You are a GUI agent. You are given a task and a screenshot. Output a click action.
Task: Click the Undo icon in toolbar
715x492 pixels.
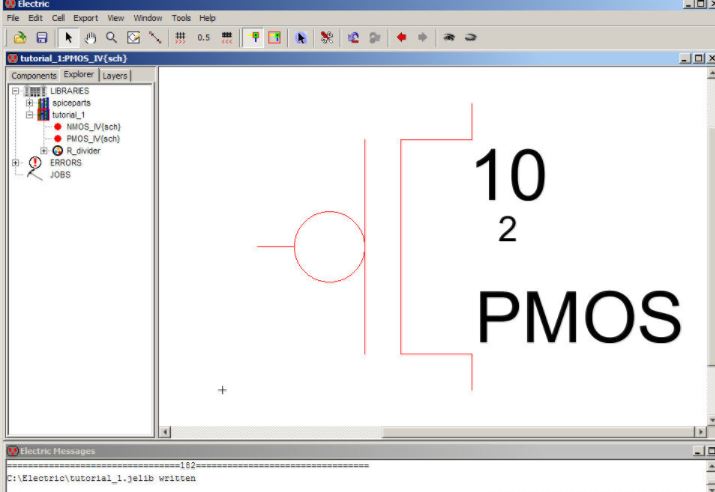tap(353, 38)
